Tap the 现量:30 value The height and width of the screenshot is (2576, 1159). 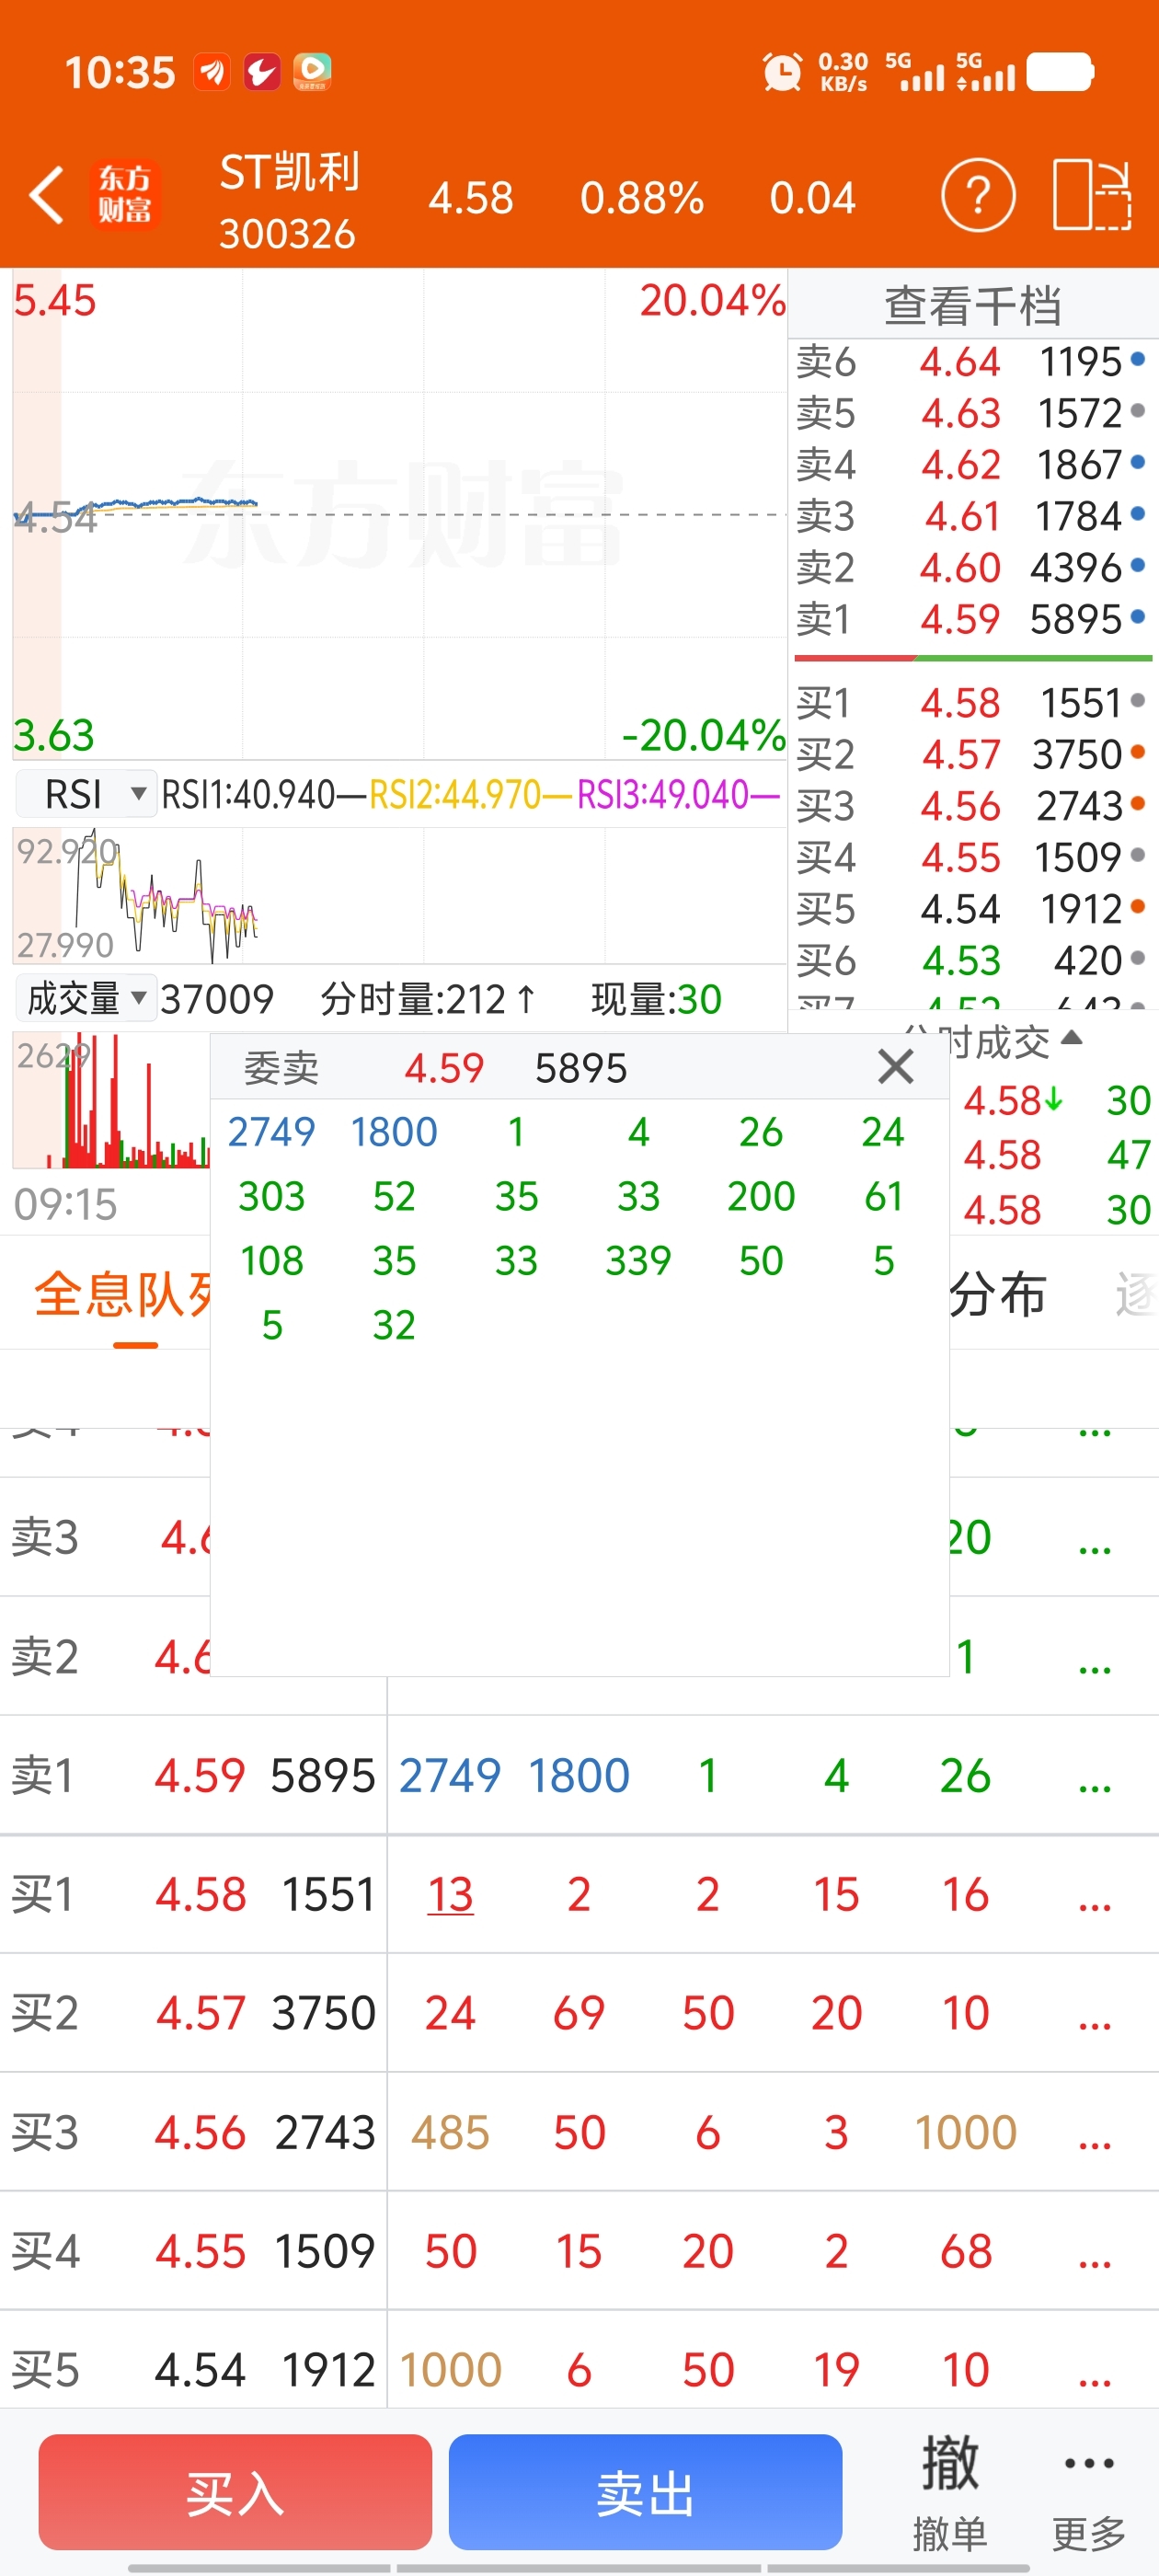pyautogui.click(x=656, y=999)
